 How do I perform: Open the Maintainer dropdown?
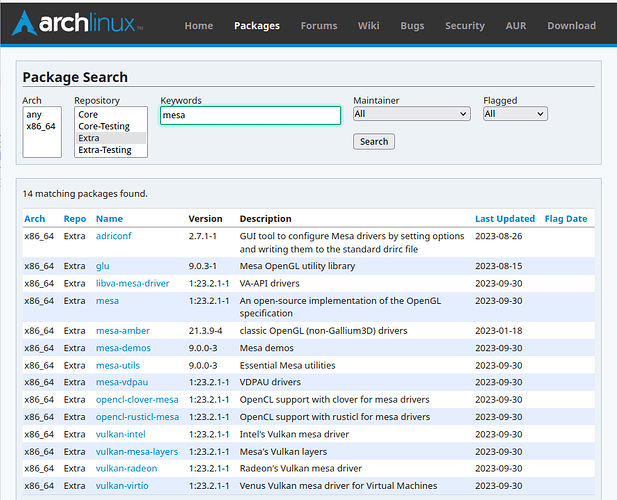[412, 114]
